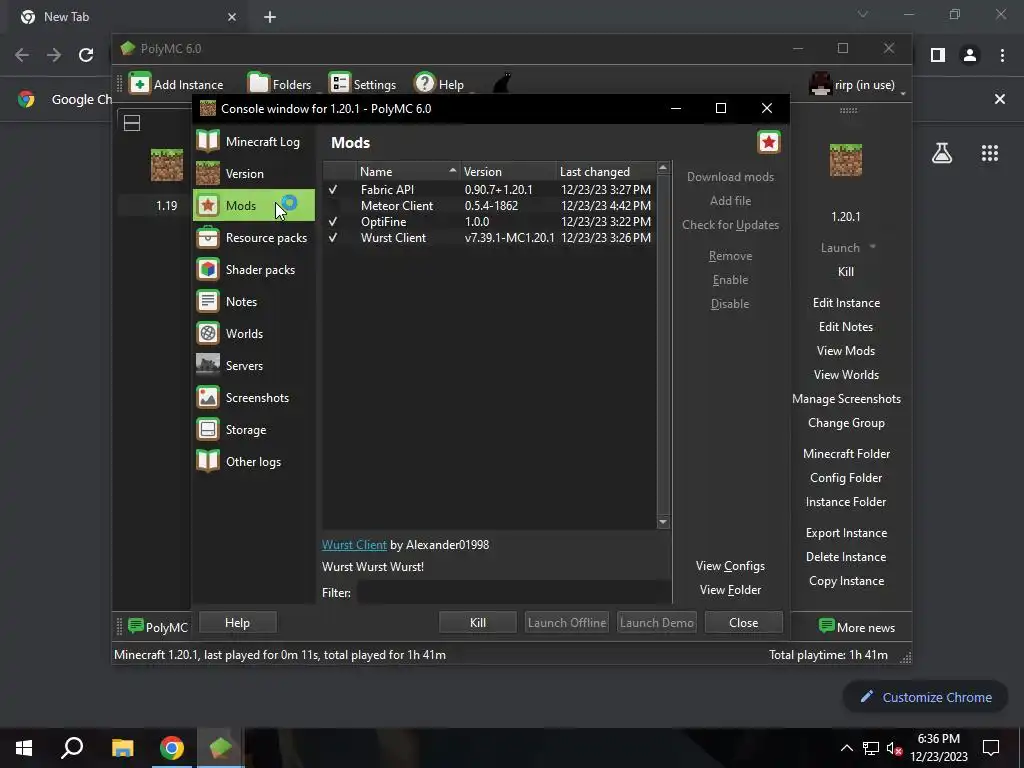This screenshot has width=1024, height=768.
Task: Open the Google apps grid
Action: (x=989, y=153)
